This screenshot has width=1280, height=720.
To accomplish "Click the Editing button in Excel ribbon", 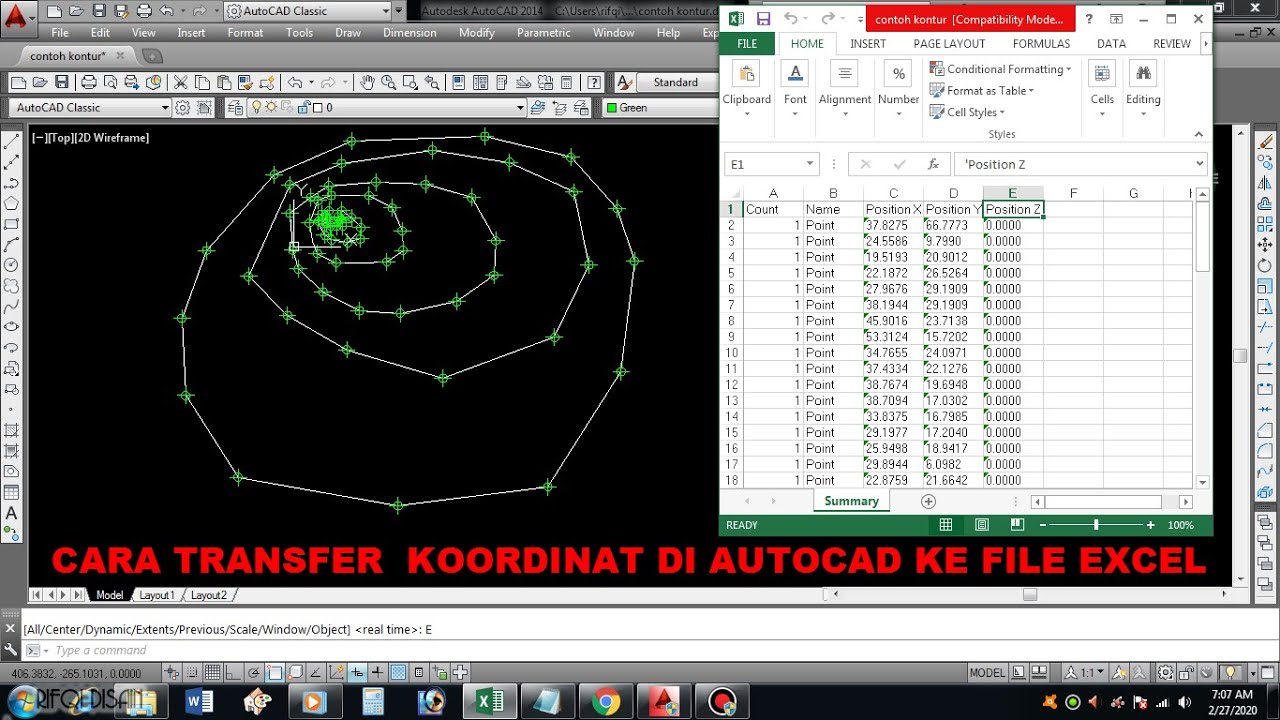I will click(1143, 88).
